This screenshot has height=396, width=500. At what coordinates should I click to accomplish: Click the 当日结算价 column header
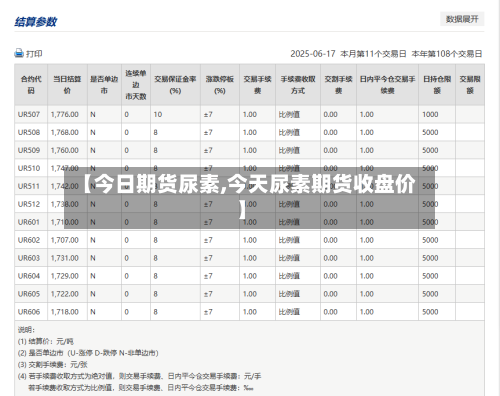pos(67,85)
